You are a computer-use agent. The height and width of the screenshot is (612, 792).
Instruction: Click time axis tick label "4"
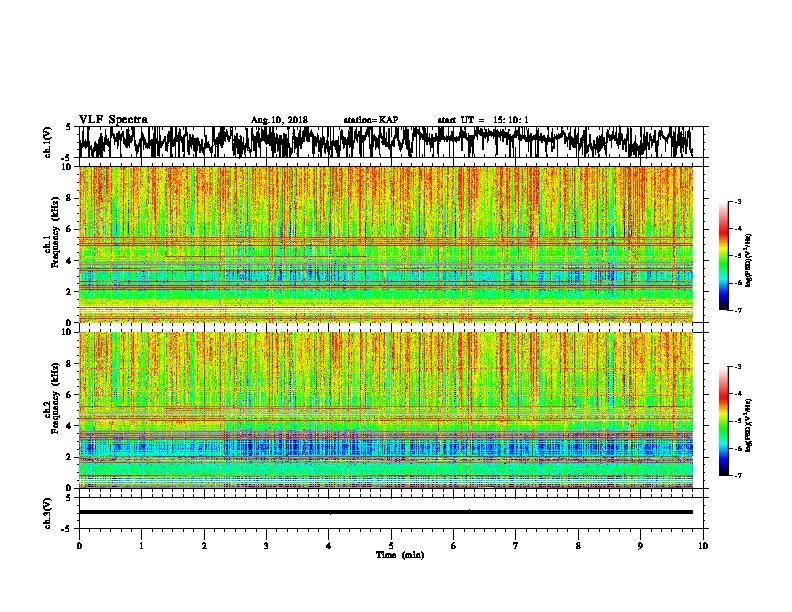coord(329,546)
